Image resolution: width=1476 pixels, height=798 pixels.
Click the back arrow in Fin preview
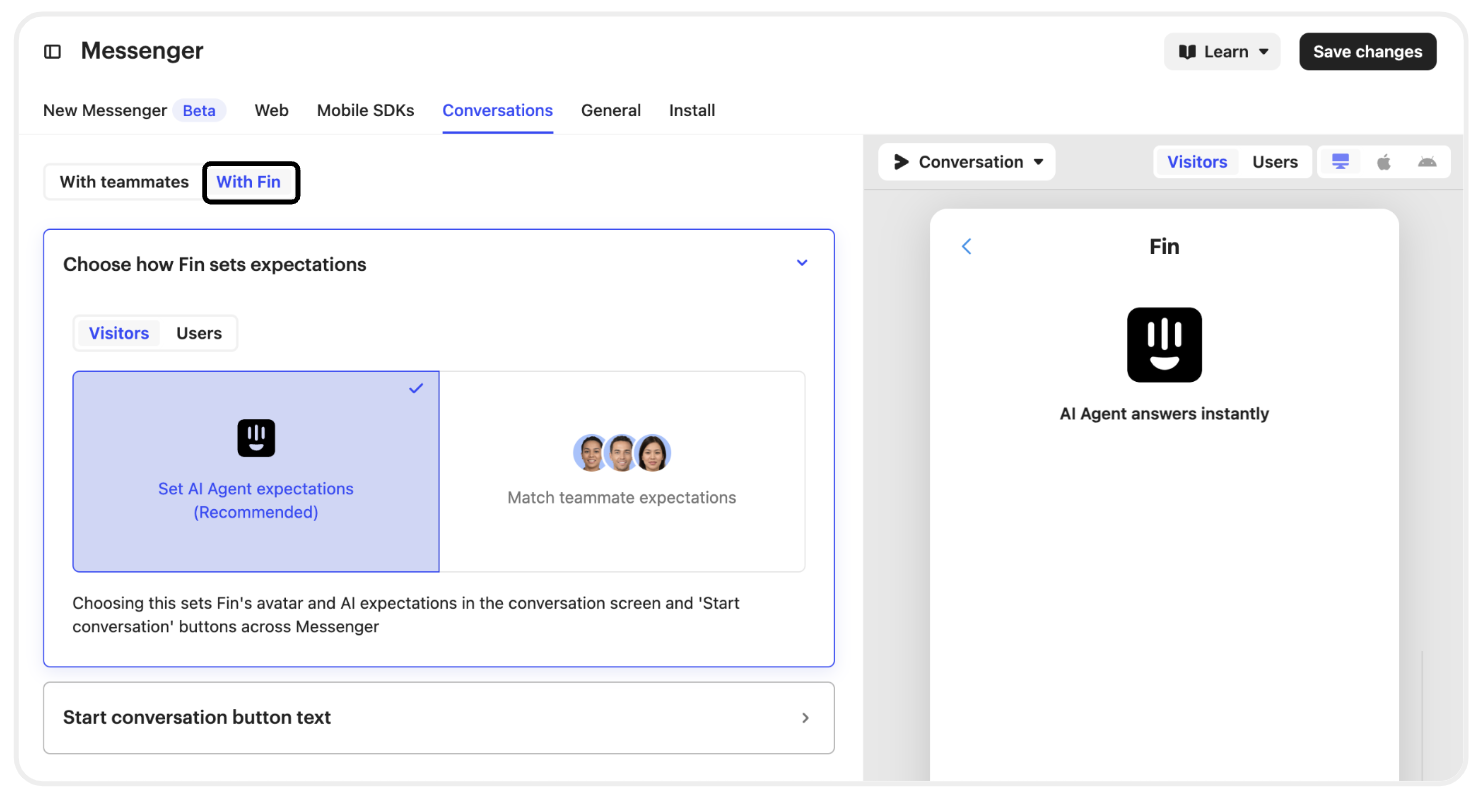click(x=966, y=246)
